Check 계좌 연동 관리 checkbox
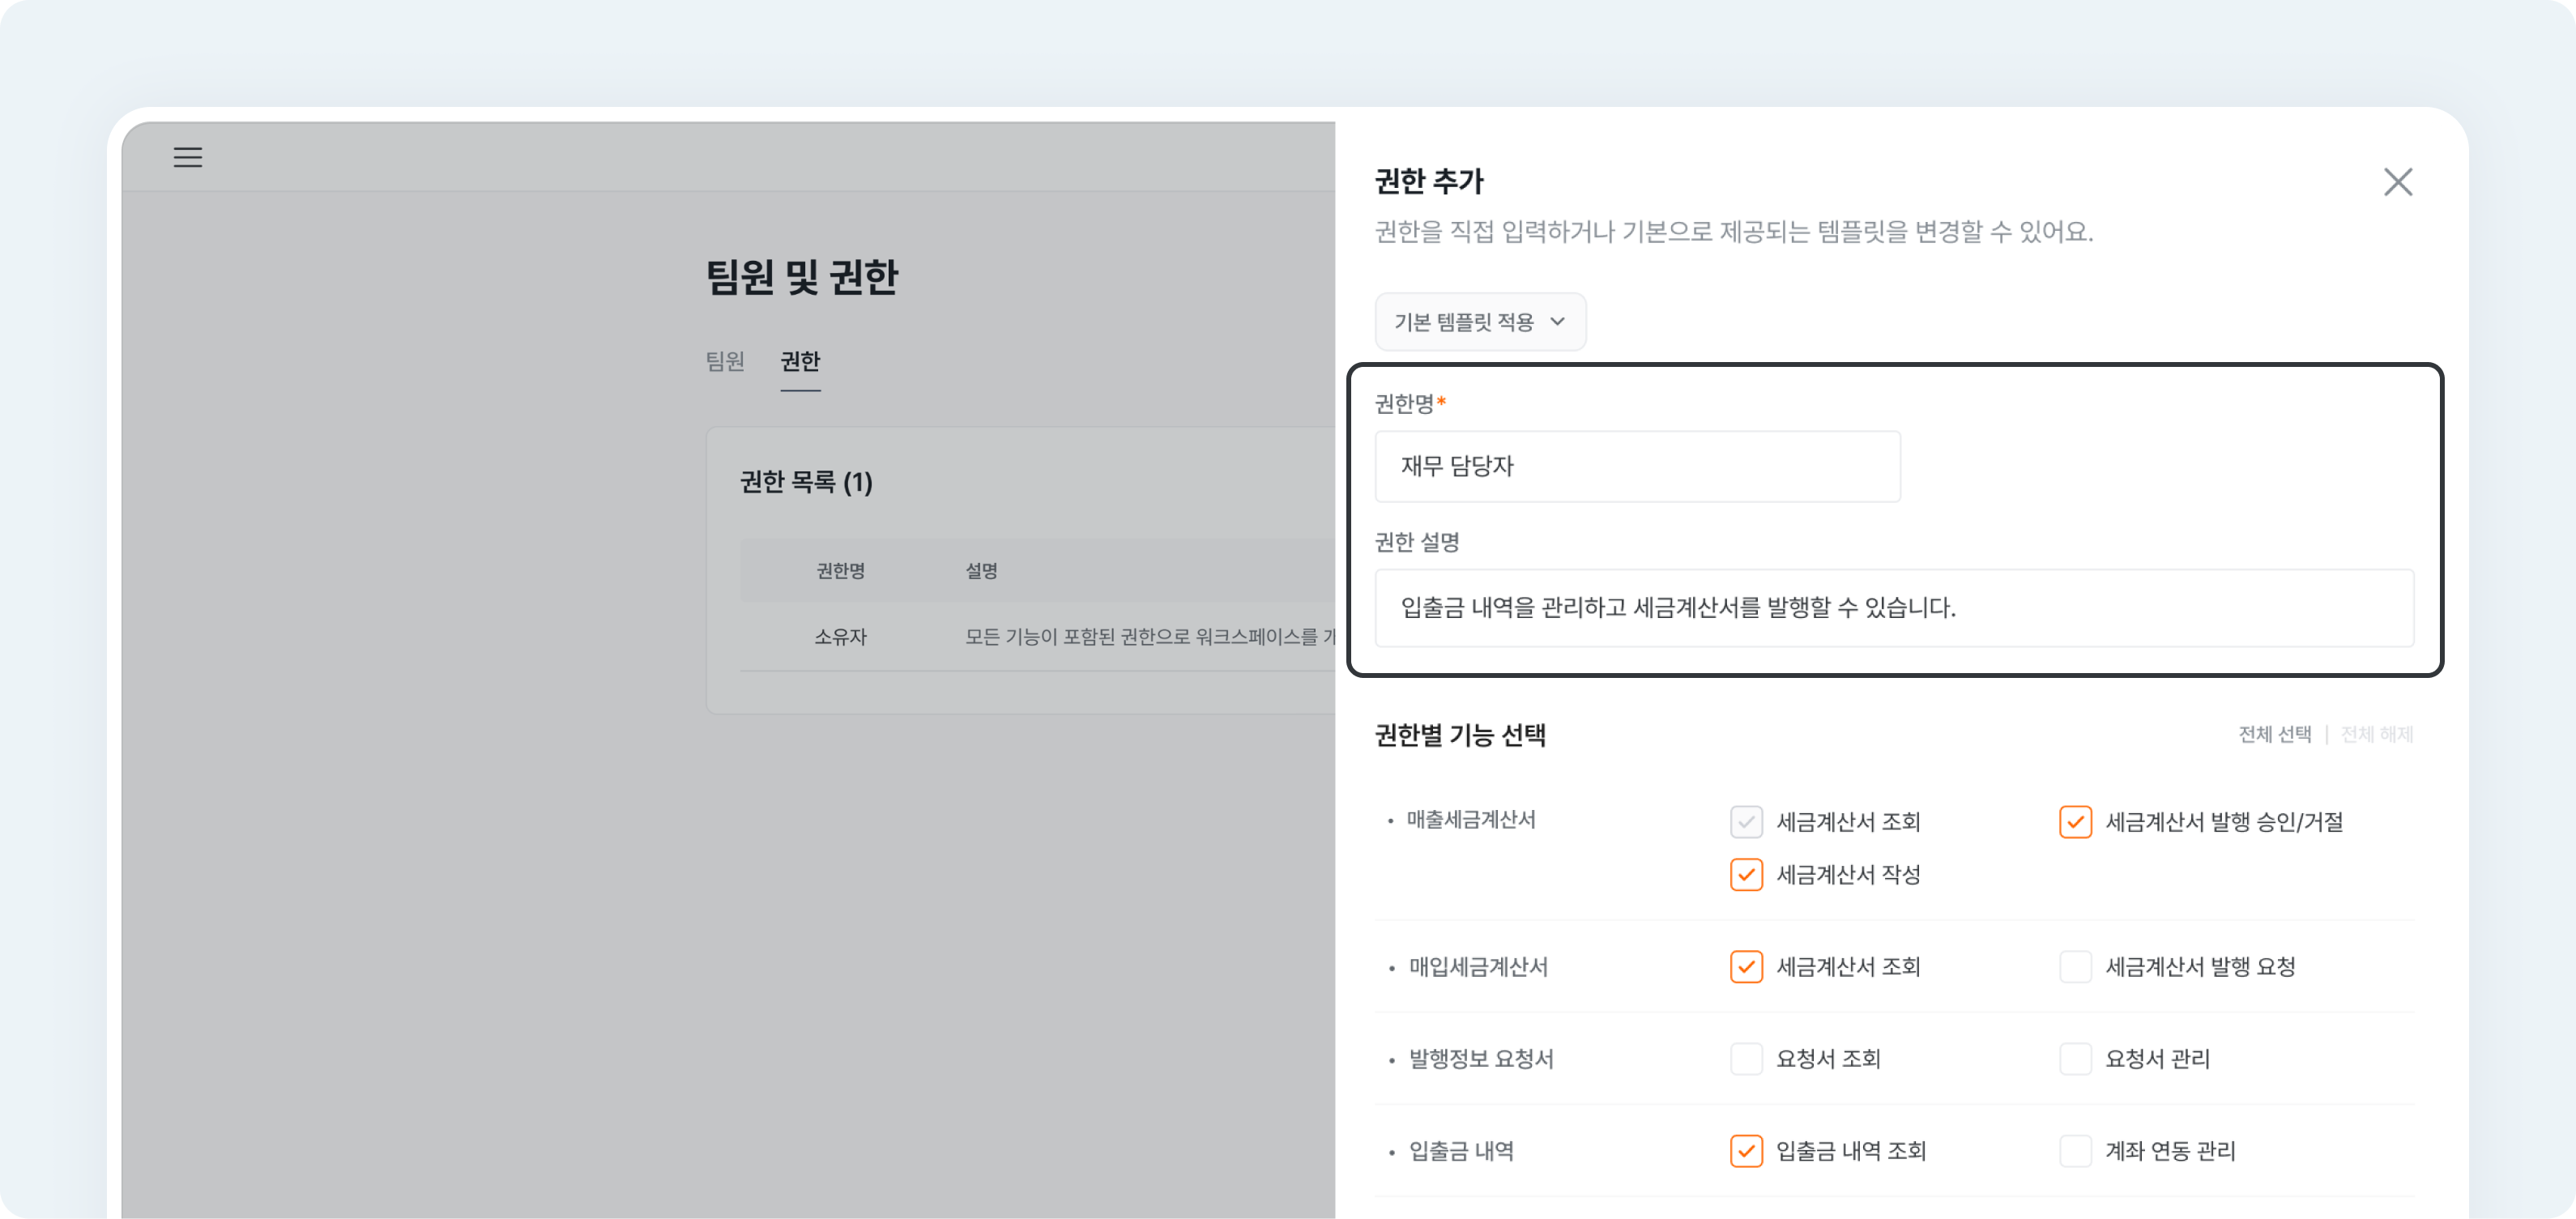Image resolution: width=2576 pixels, height=1219 pixels. point(2075,1151)
